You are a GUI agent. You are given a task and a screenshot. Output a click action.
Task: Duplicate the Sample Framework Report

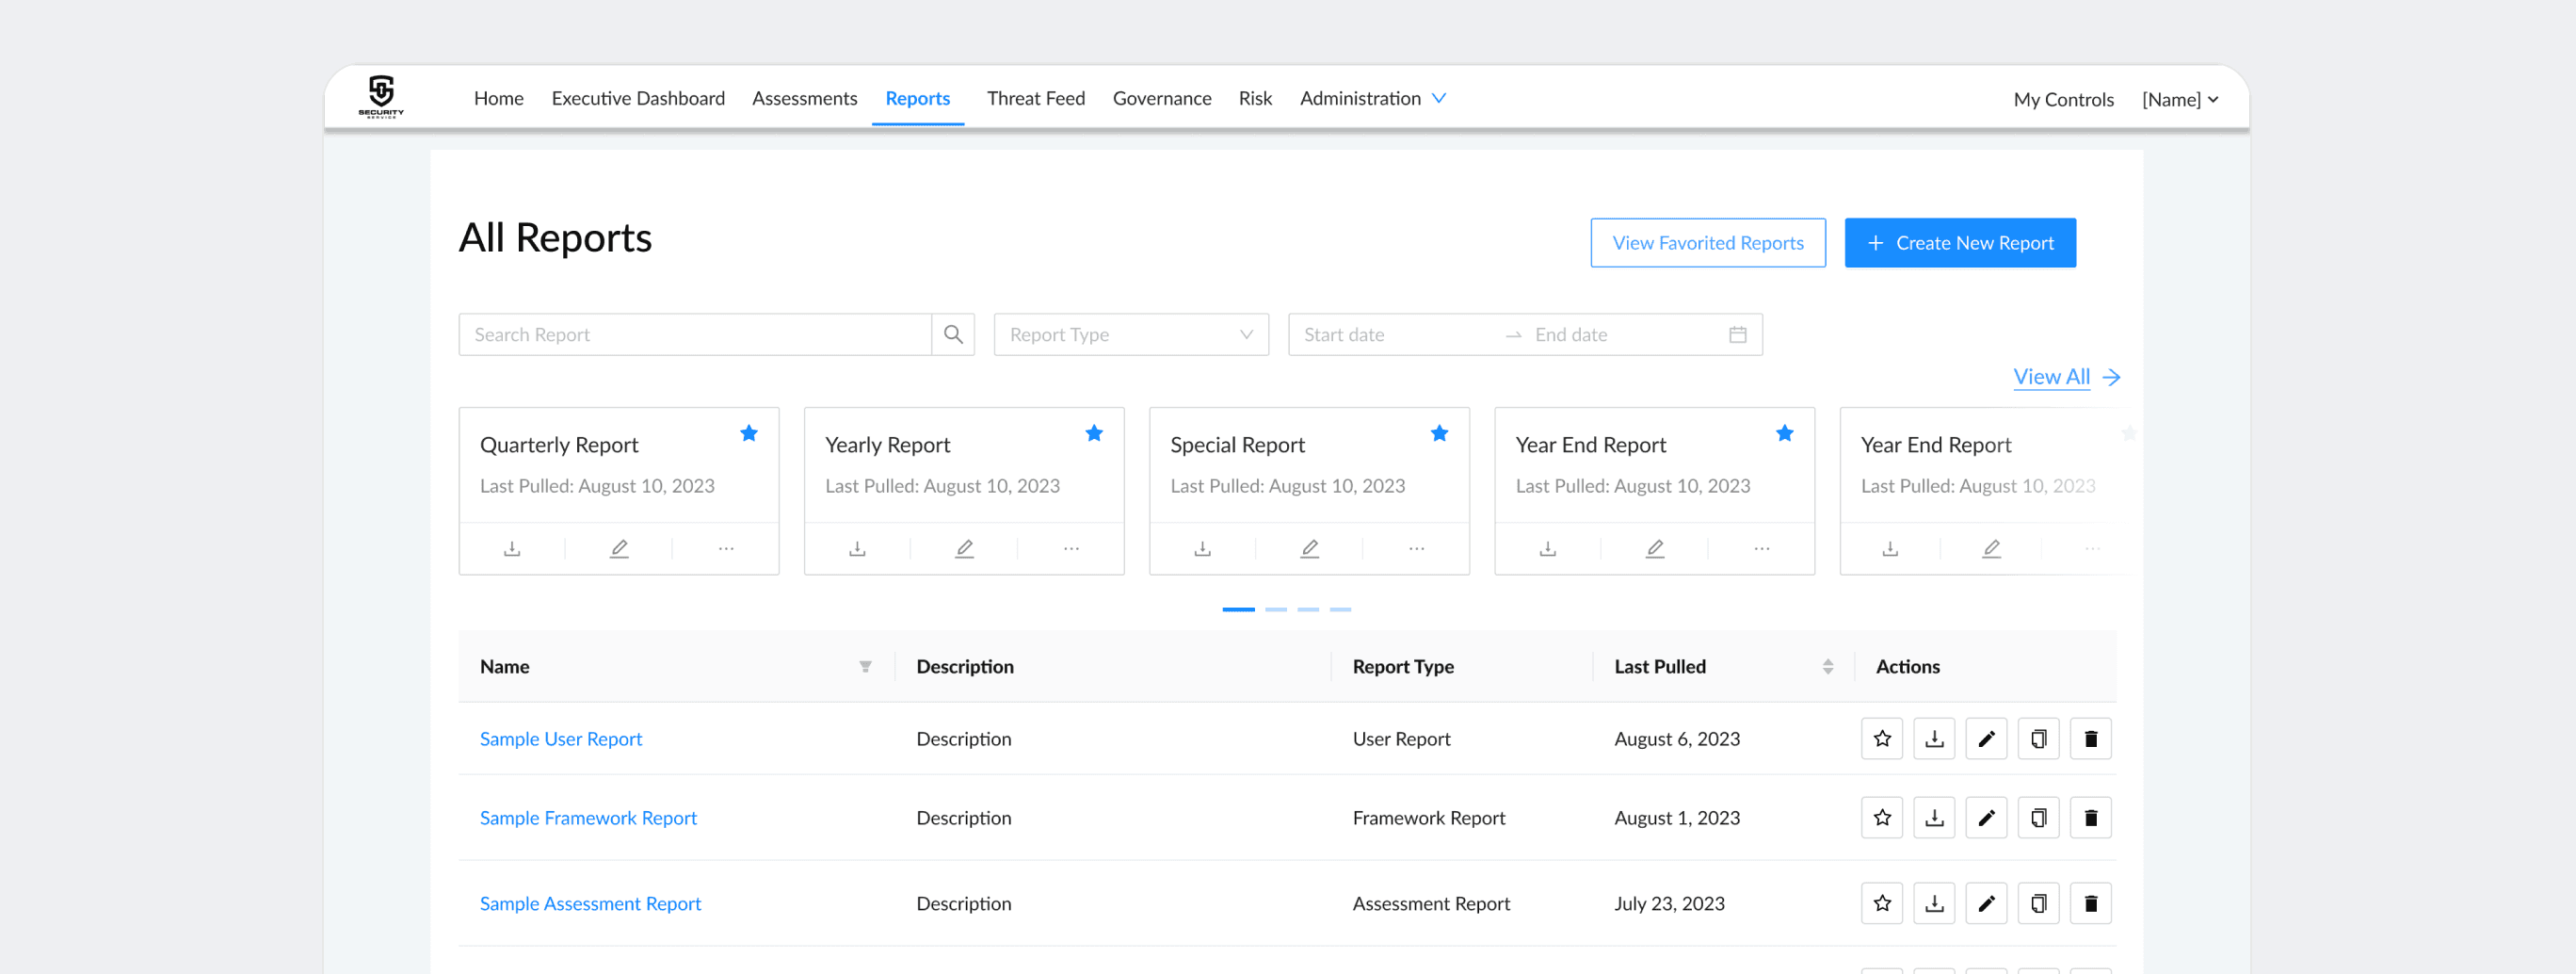point(2038,818)
